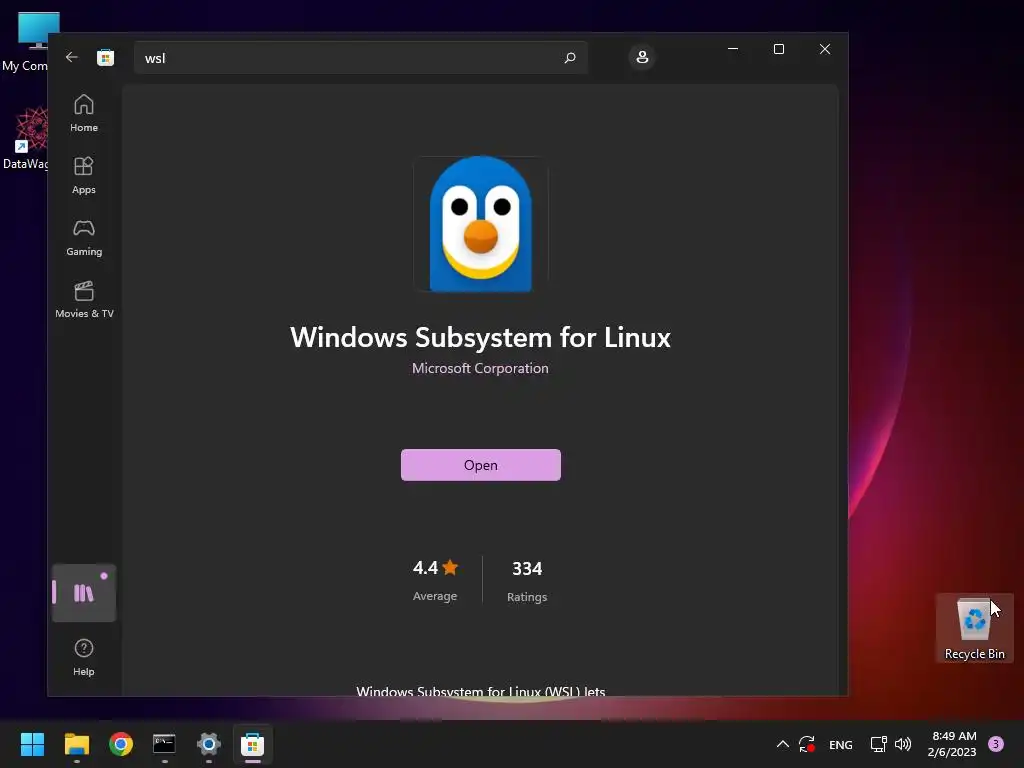Select the Recycle Bin desktop icon
This screenshot has width=1024, height=768.
(x=974, y=628)
